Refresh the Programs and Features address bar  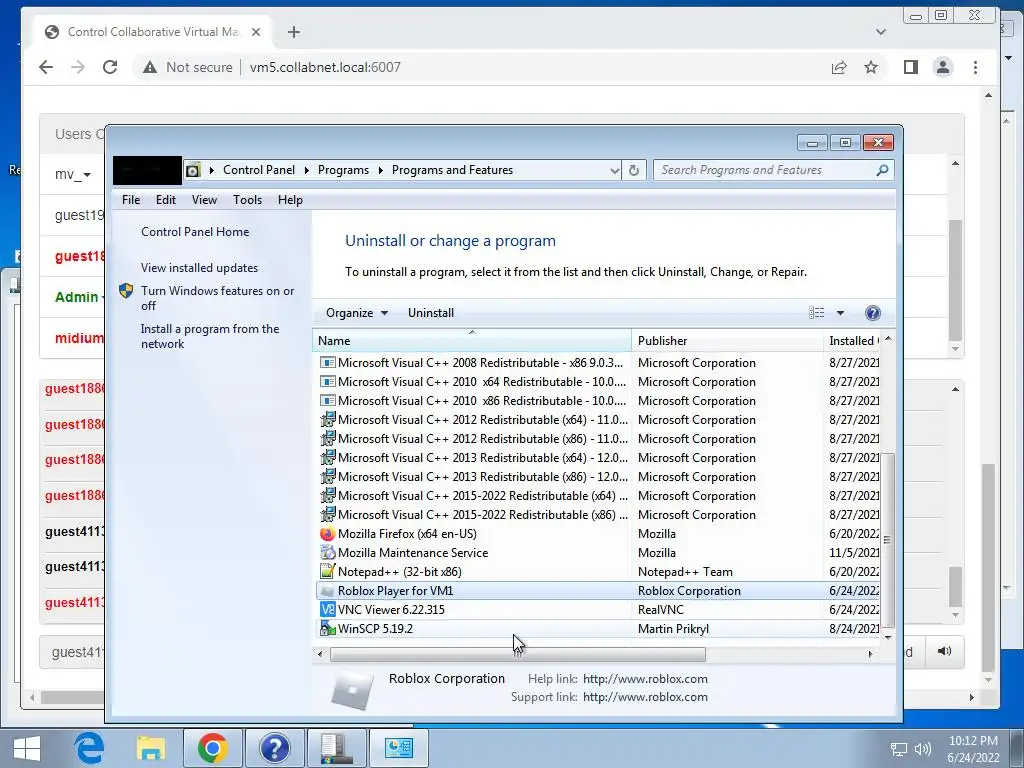coord(633,170)
